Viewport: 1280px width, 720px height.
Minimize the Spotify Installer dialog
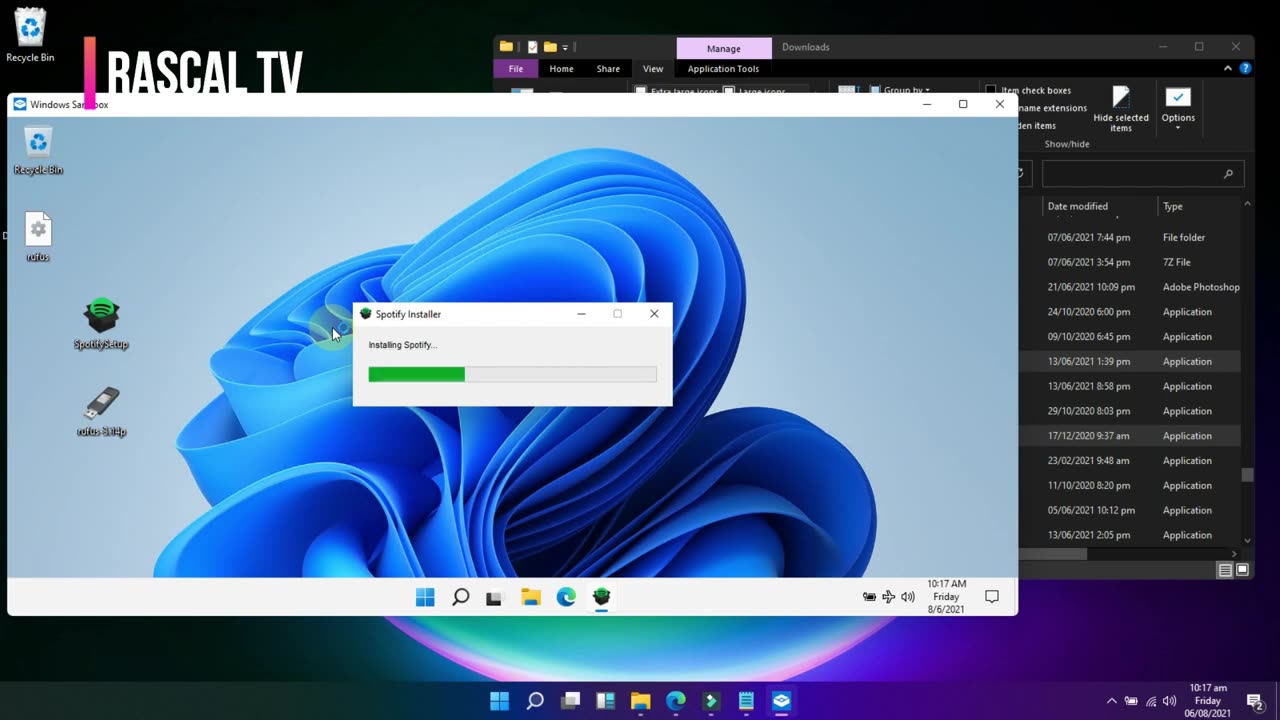[x=581, y=314]
